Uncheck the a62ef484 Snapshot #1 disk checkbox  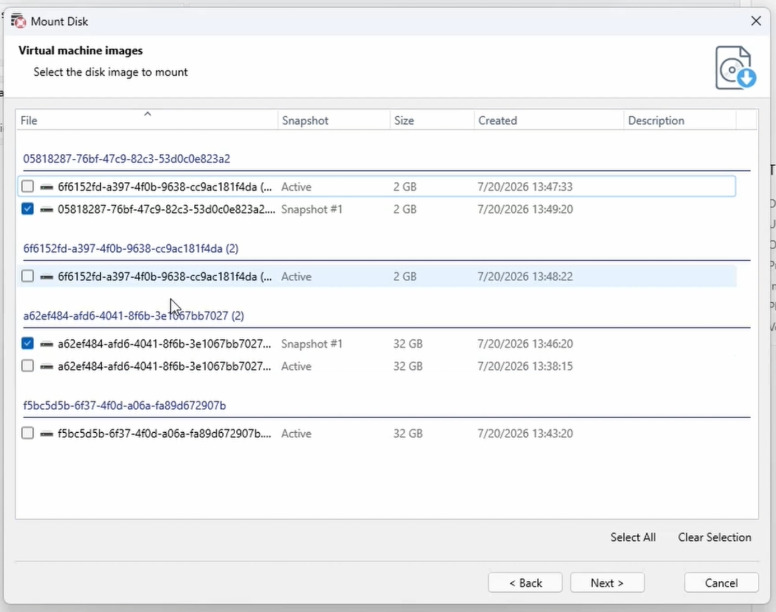point(28,343)
